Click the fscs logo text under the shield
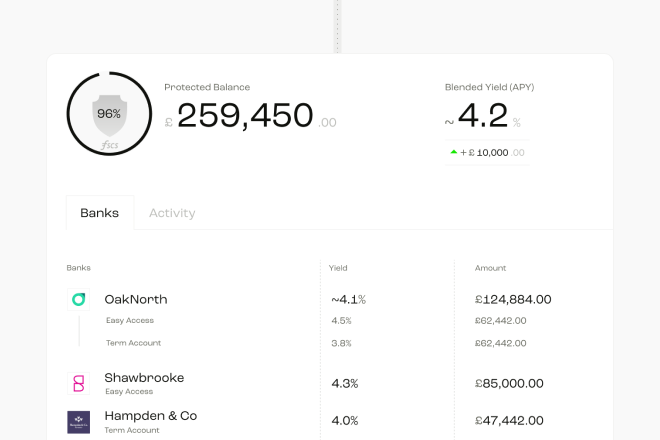The width and height of the screenshot is (660, 440). tap(110, 145)
